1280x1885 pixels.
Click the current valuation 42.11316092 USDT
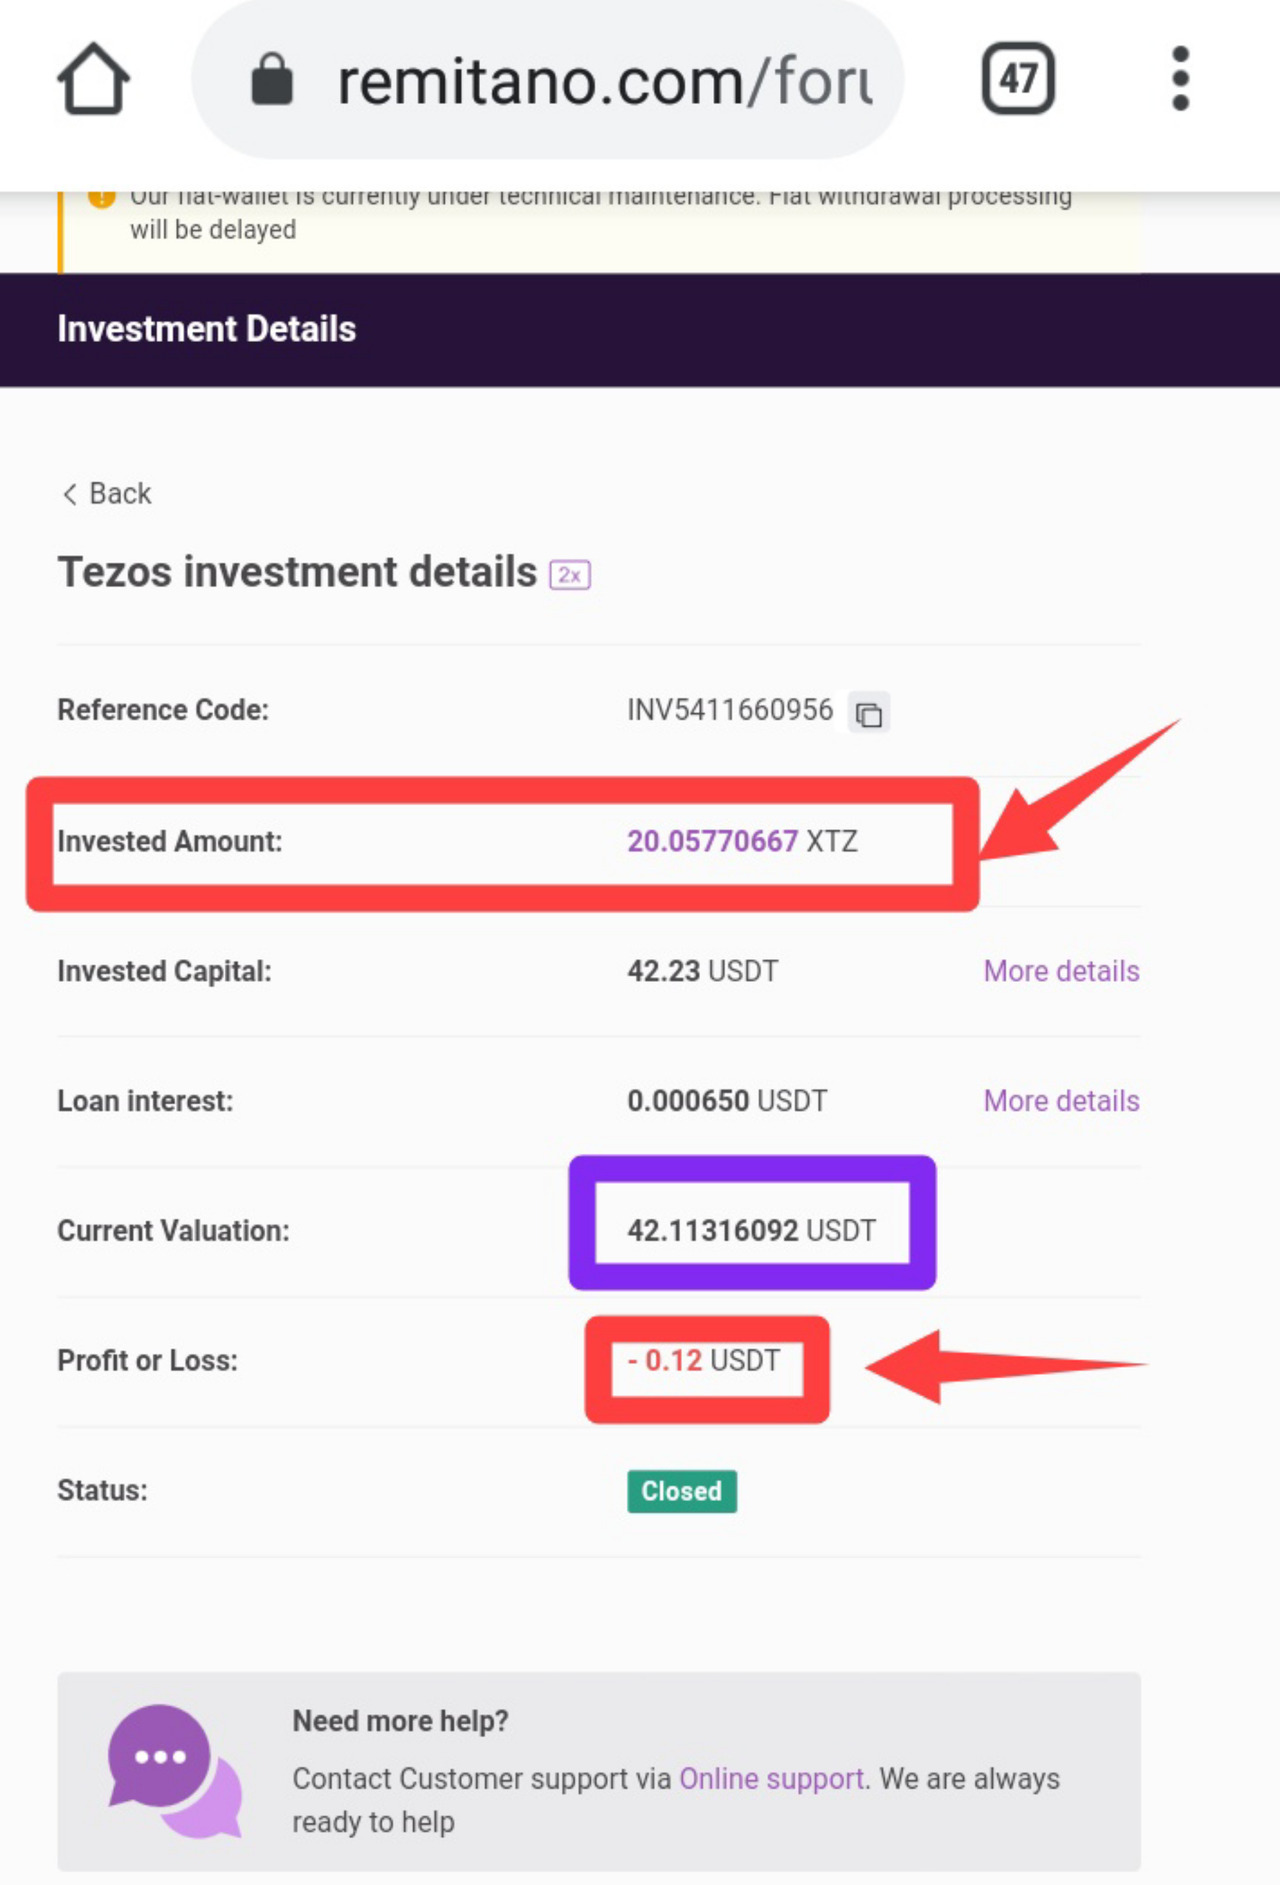click(751, 1230)
